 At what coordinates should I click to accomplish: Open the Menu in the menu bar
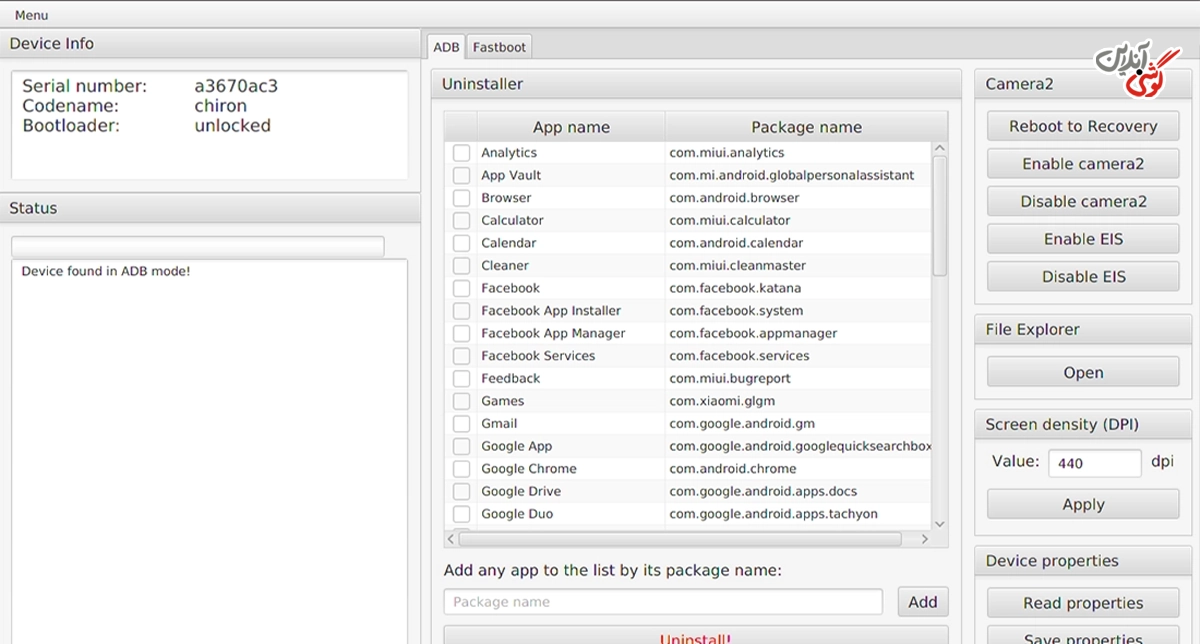click(31, 15)
